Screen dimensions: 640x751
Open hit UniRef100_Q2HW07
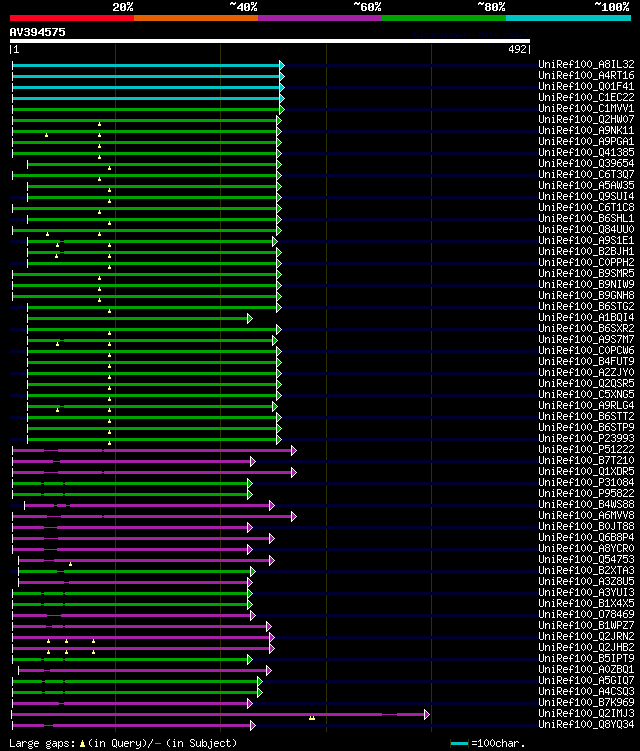coord(586,119)
